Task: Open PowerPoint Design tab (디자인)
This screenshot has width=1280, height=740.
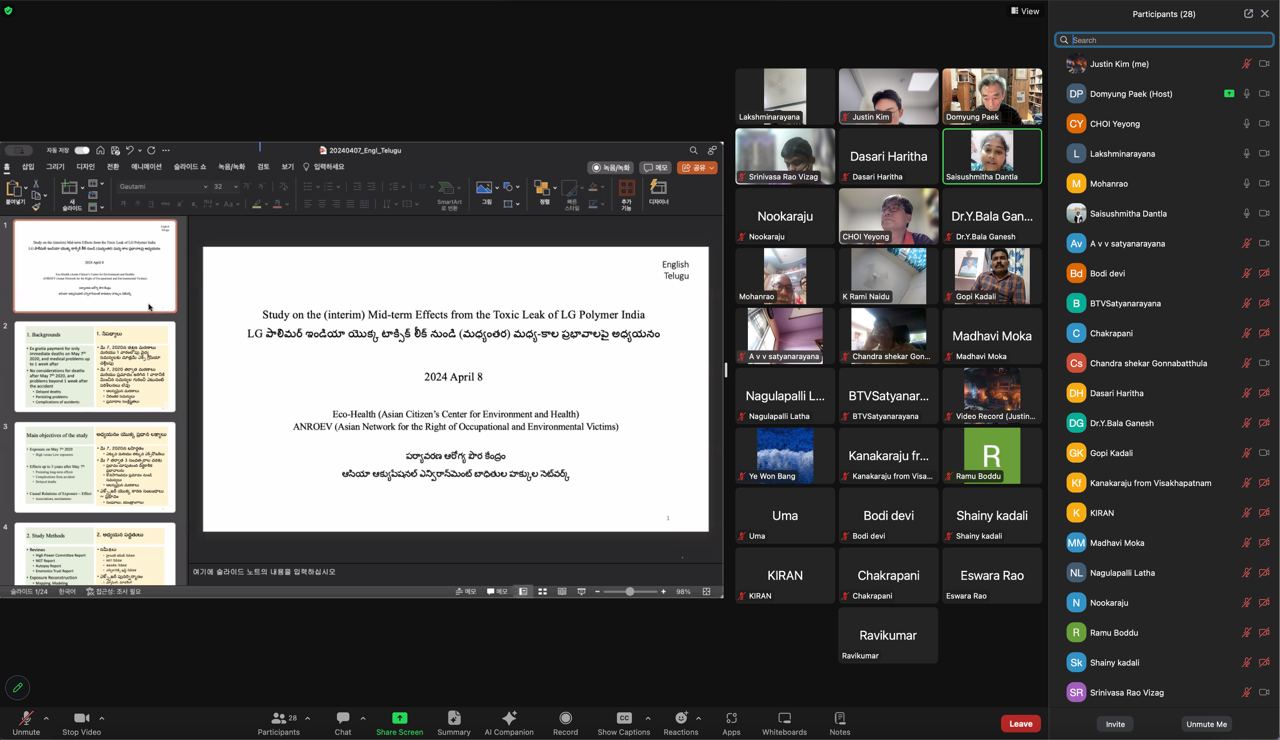Action: coord(86,167)
